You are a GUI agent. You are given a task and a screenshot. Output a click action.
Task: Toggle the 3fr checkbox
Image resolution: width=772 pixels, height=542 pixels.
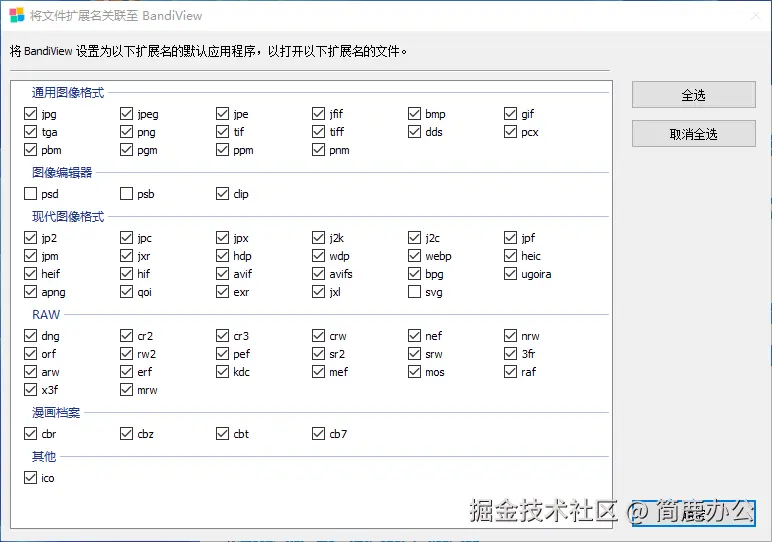511,353
